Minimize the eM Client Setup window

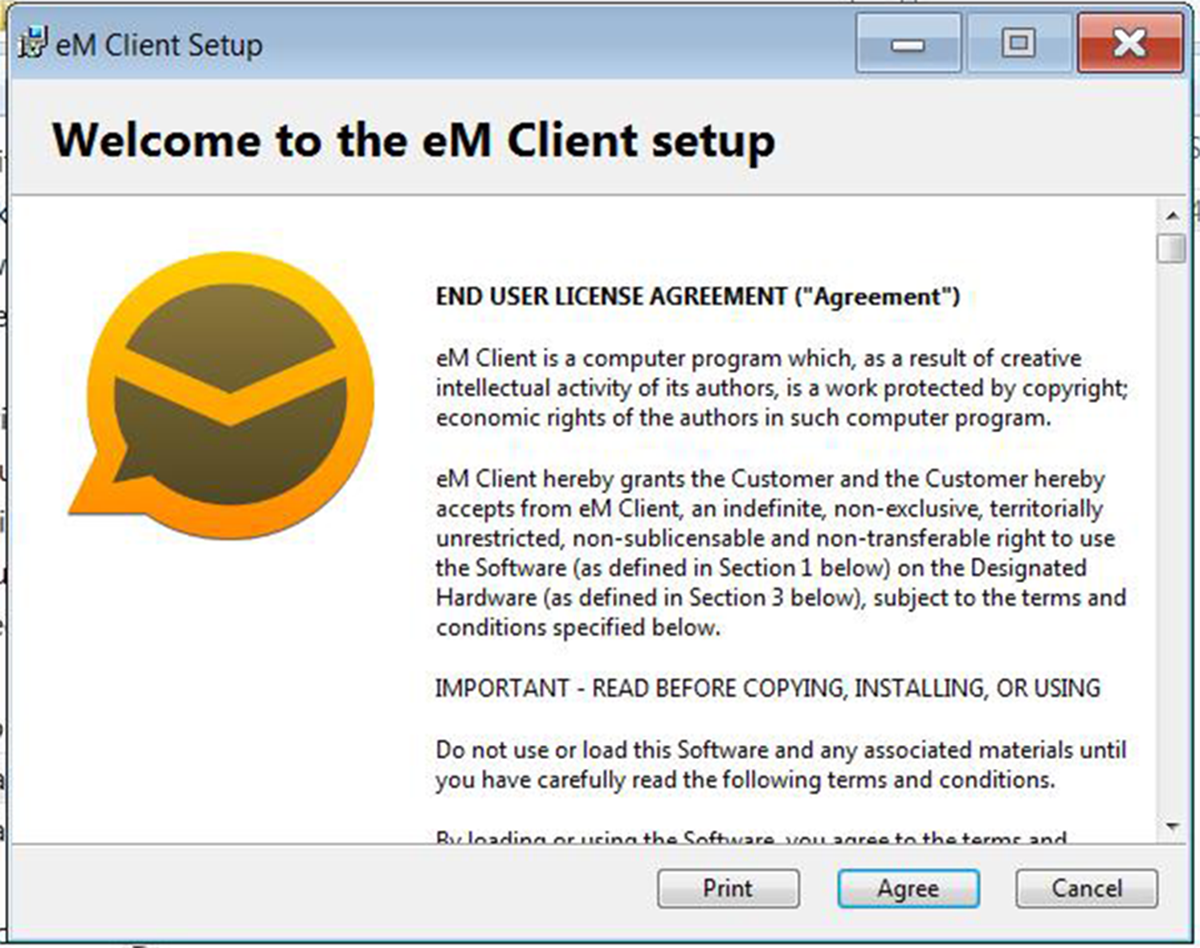[908, 43]
